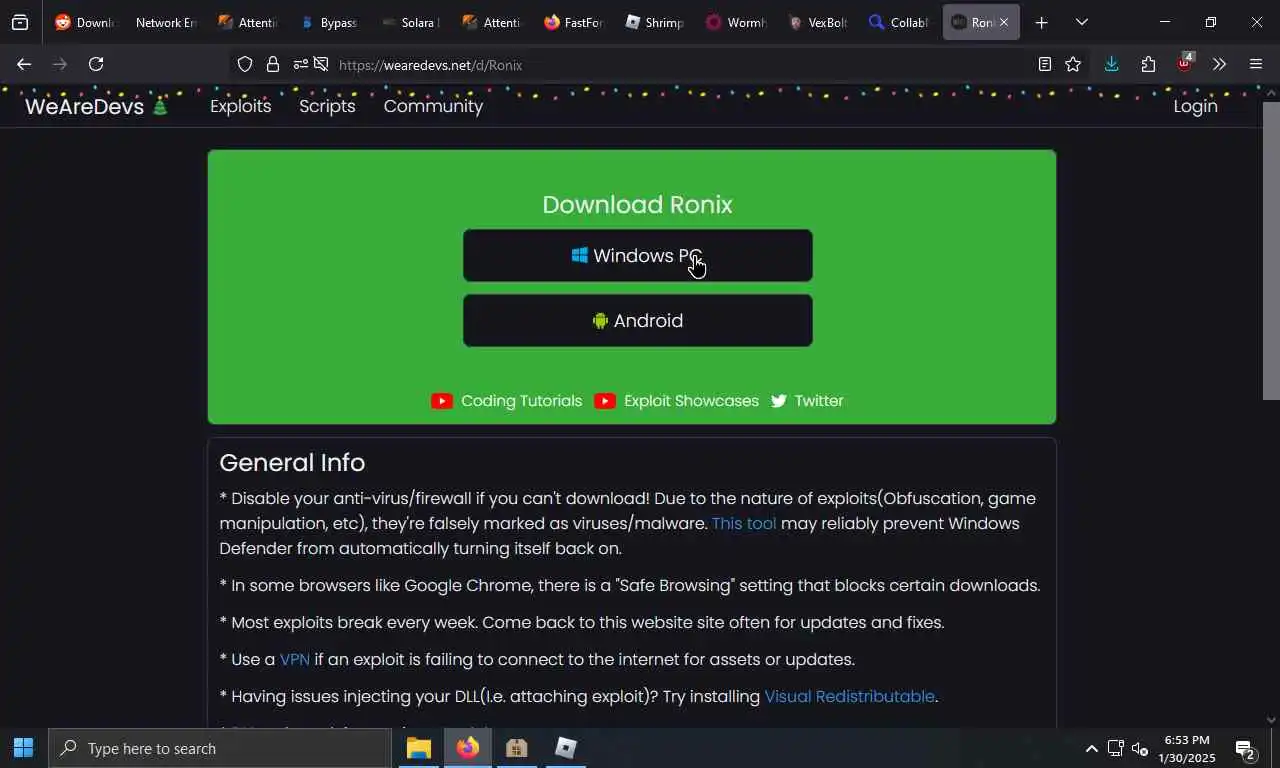This screenshot has height=768, width=1280.
Task: Open the Roblox taskbar icon
Action: [x=565, y=748]
